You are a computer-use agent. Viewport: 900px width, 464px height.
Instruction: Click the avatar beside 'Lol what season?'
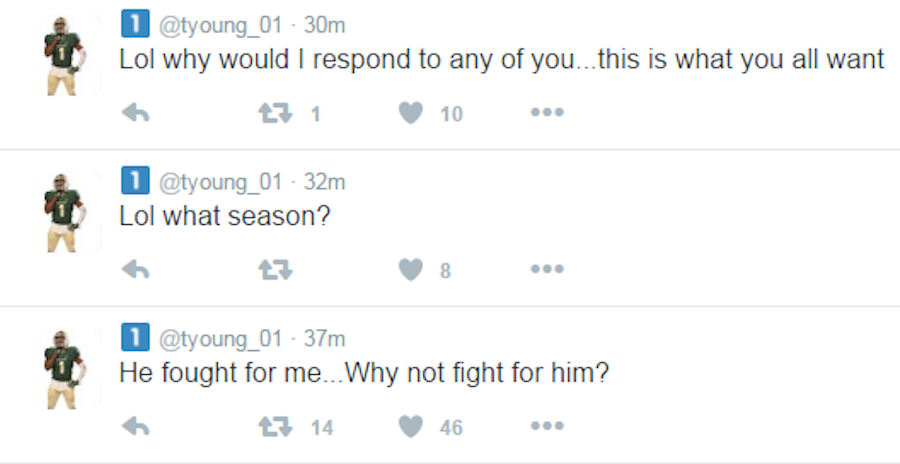coord(62,213)
